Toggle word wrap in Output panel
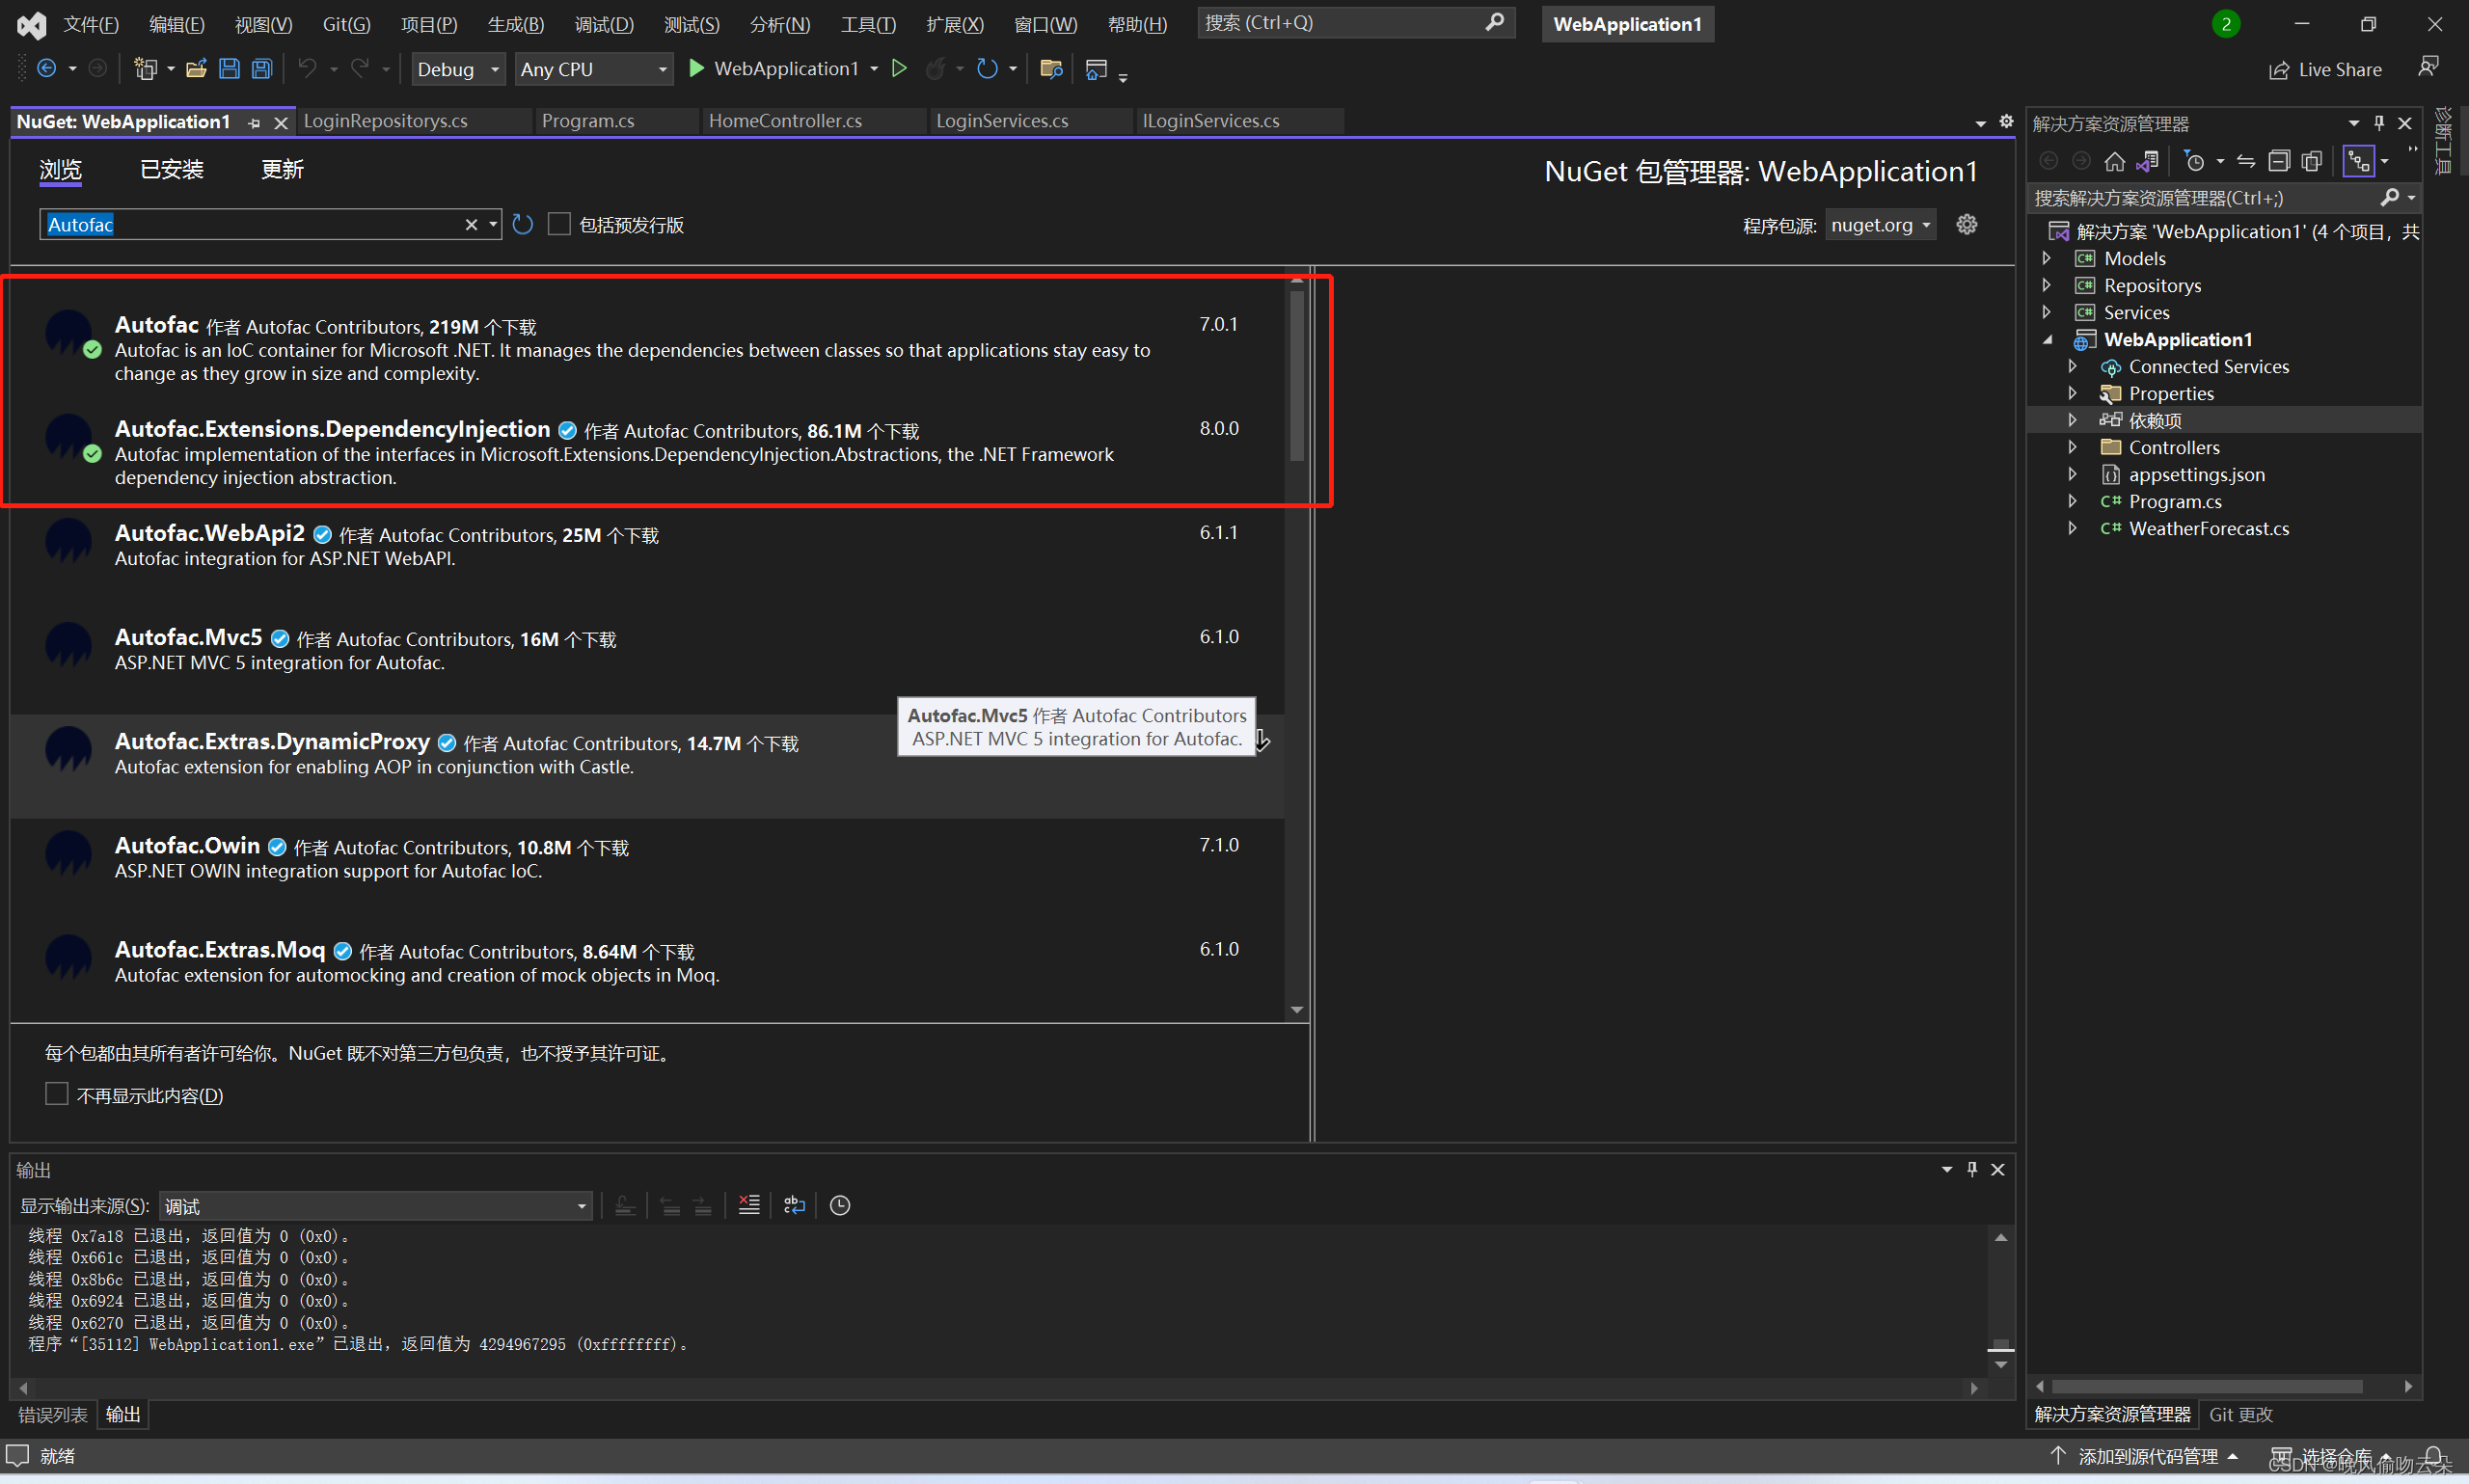This screenshot has height=1484, width=2469. click(x=794, y=1205)
